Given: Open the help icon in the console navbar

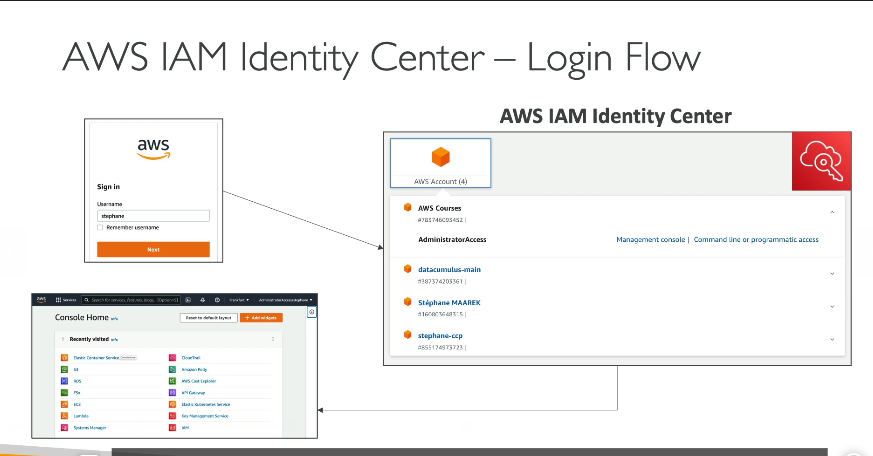Looking at the screenshot, I should [217, 300].
